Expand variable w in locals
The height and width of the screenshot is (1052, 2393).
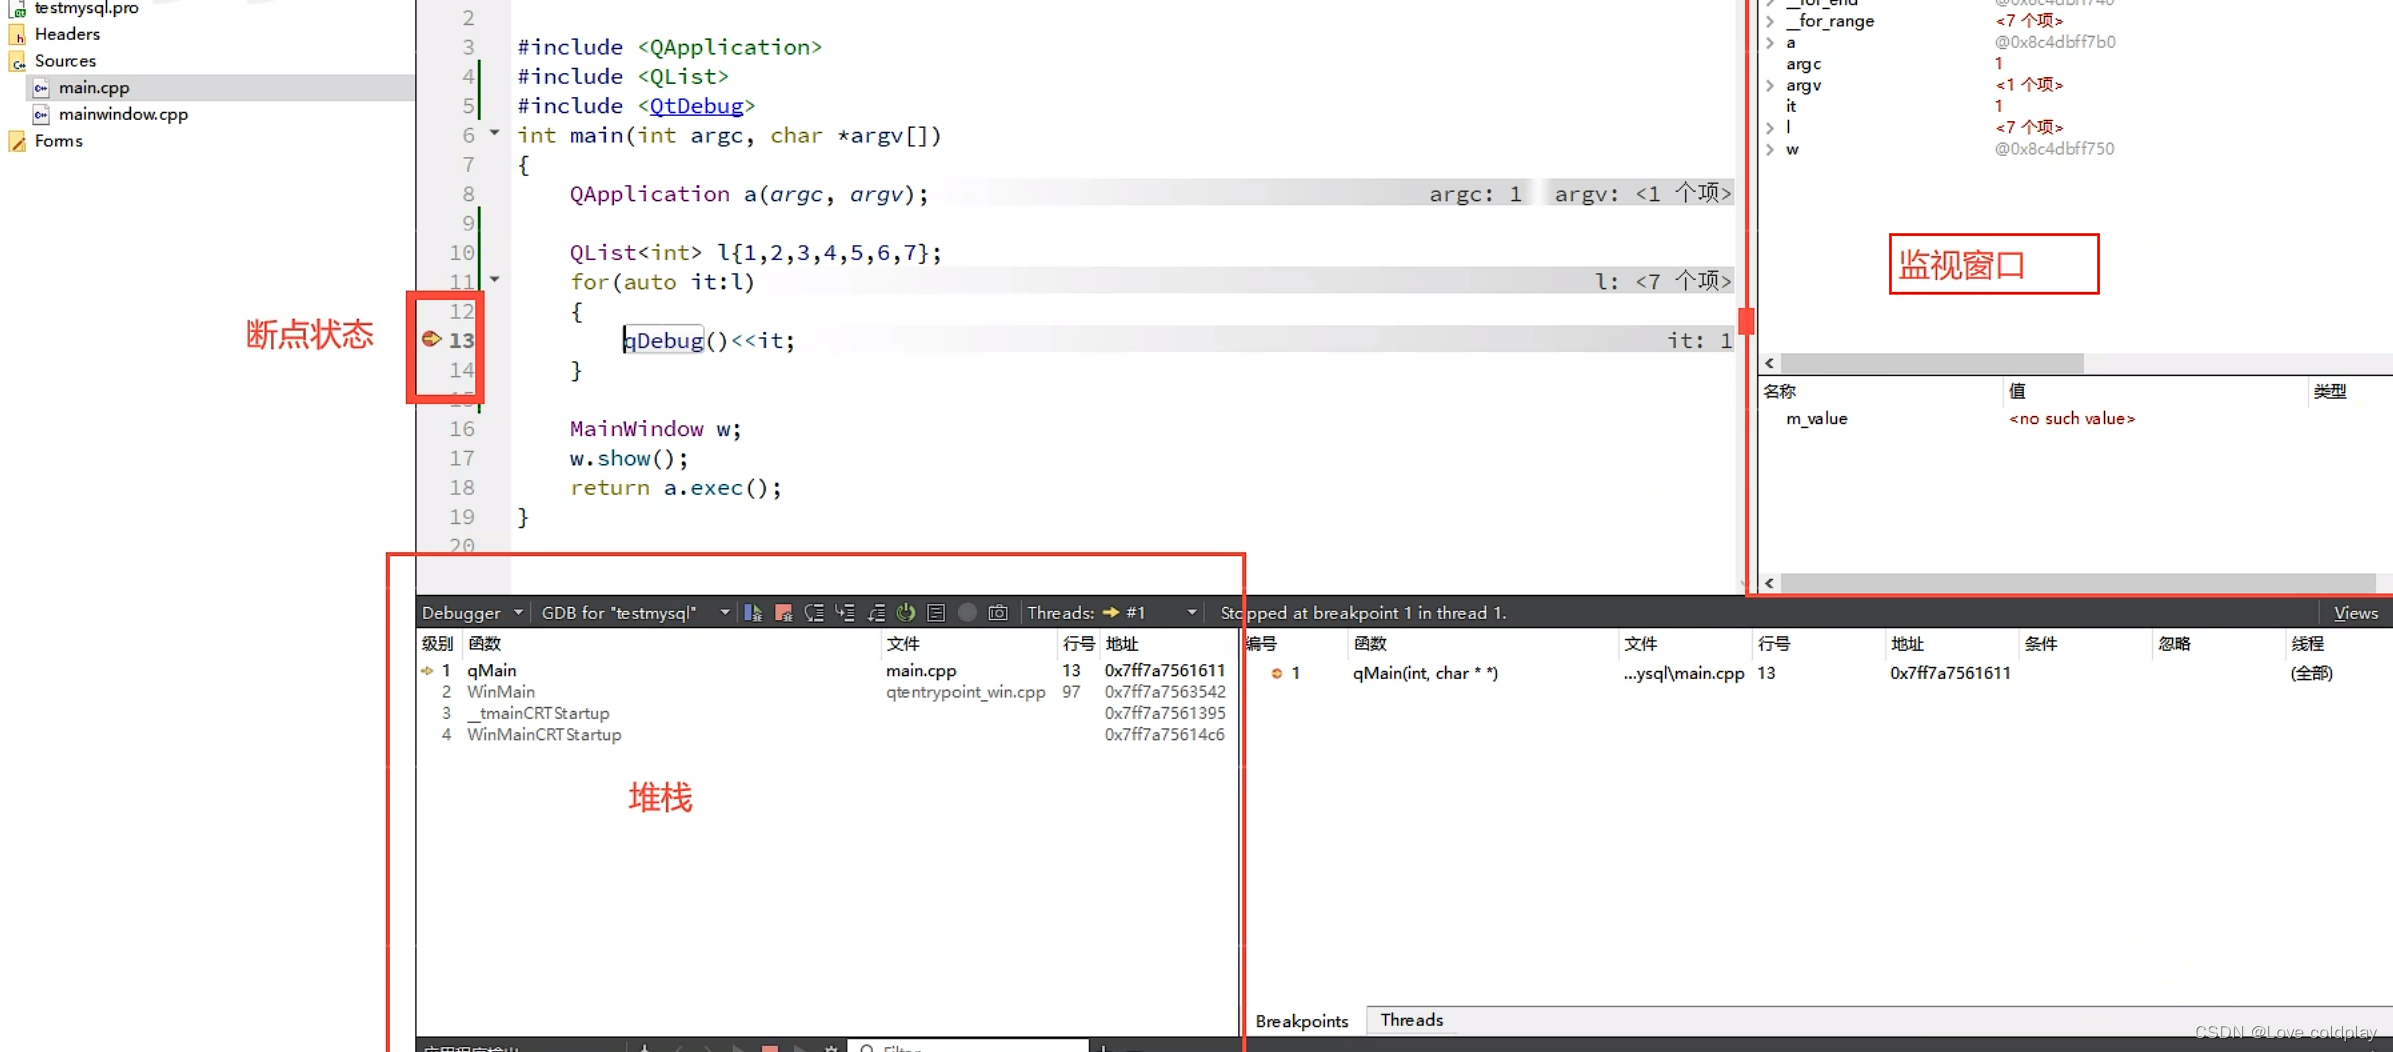tap(1770, 149)
